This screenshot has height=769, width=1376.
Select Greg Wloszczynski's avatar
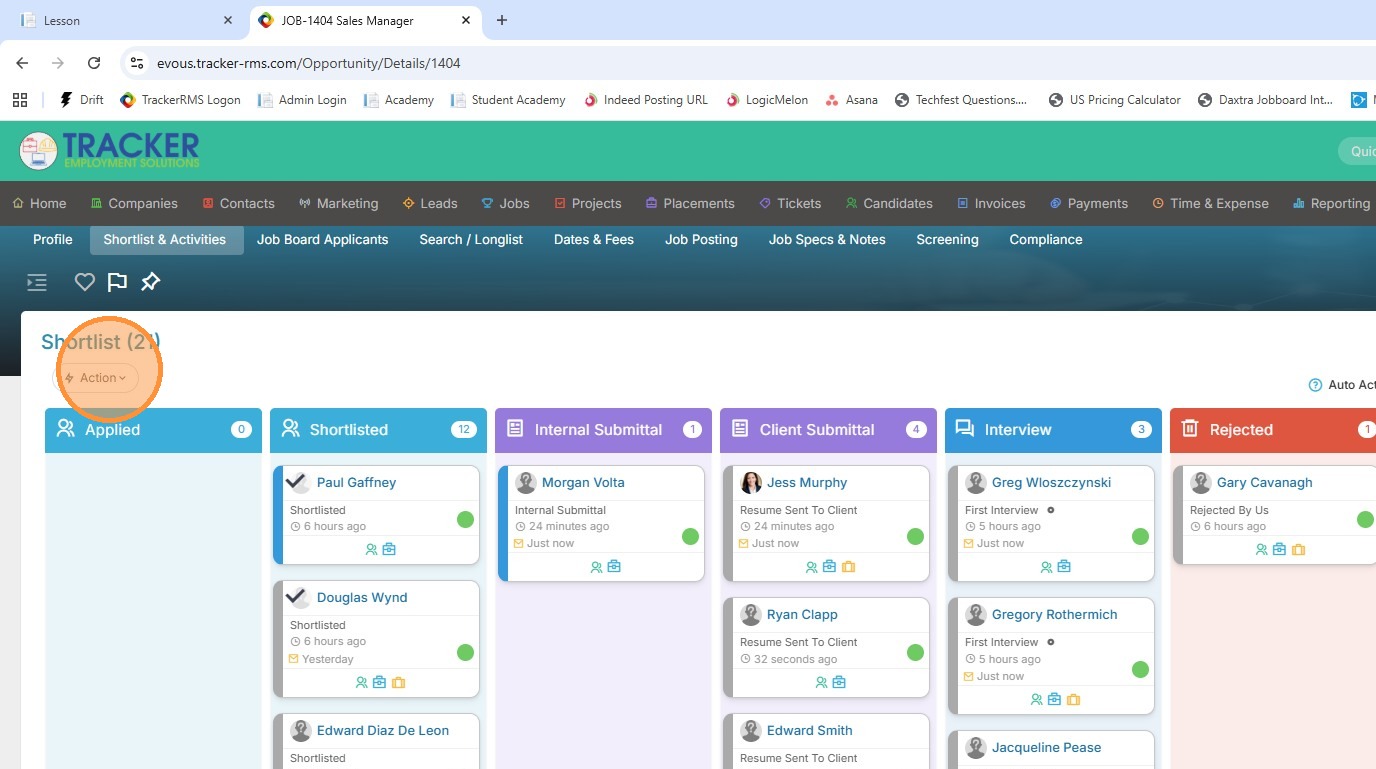[976, 483]
